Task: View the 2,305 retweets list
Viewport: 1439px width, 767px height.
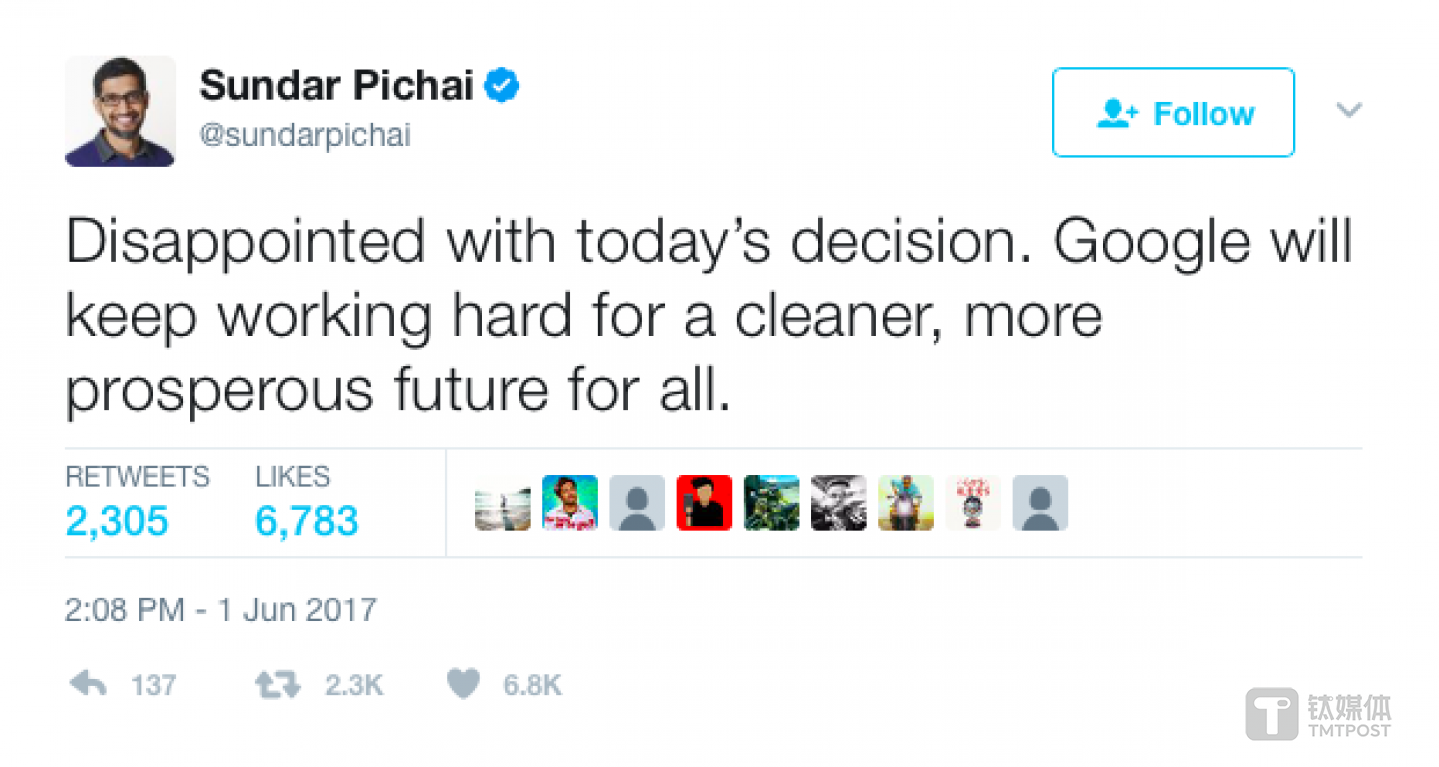Action: (x=117, y=521)
